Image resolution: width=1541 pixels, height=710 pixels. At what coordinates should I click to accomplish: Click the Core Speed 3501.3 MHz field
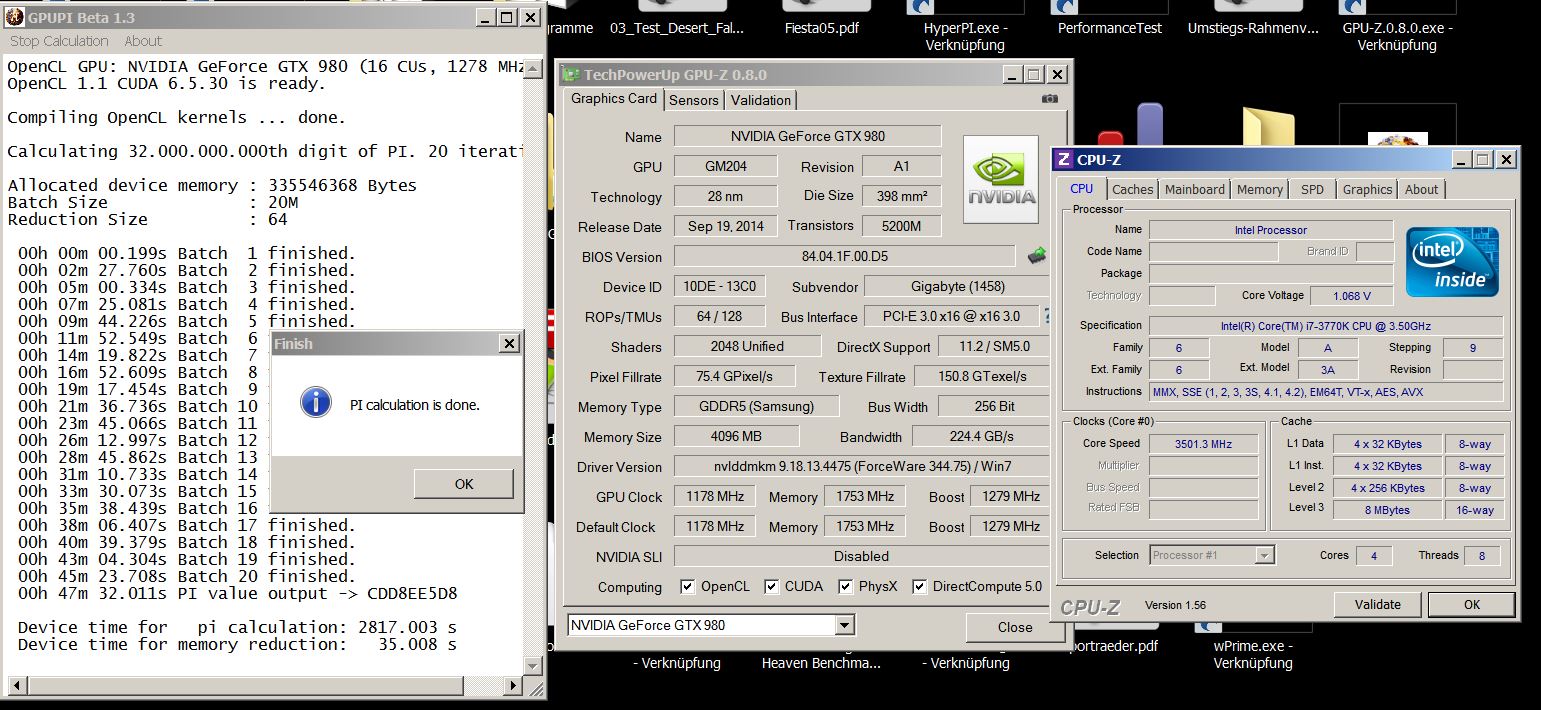point(1203,443)
